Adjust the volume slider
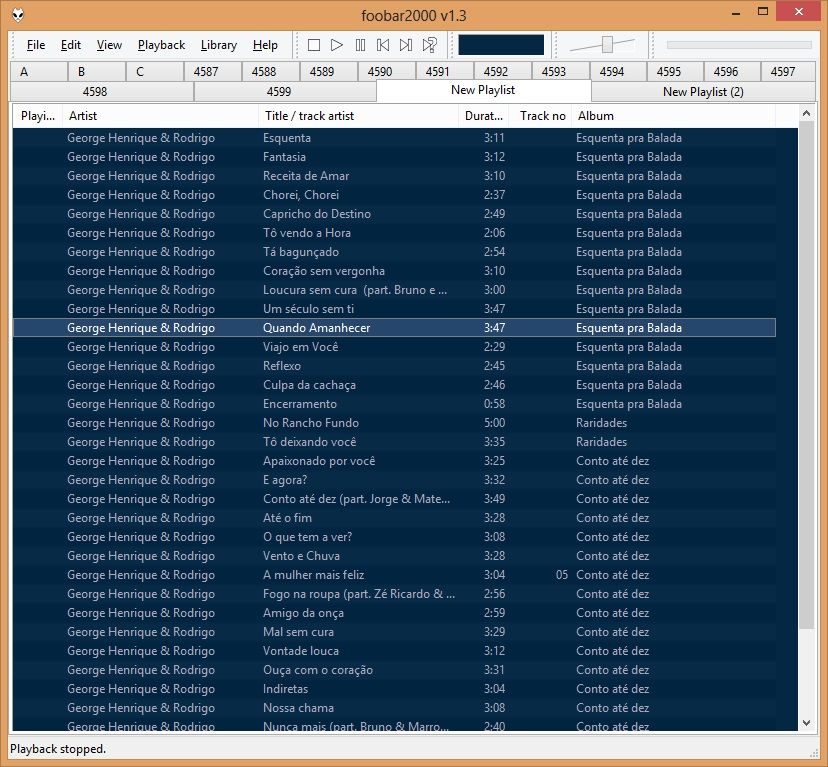 606,44
